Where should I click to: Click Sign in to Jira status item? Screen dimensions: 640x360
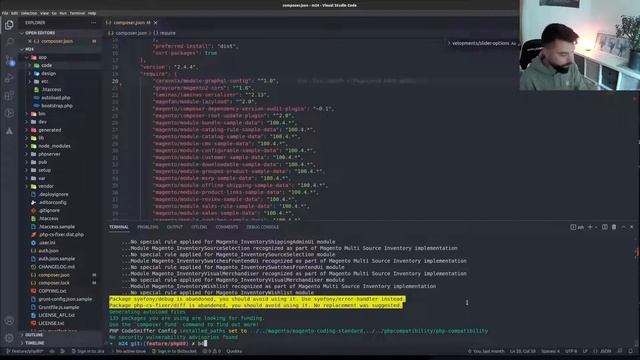(88, 351)
